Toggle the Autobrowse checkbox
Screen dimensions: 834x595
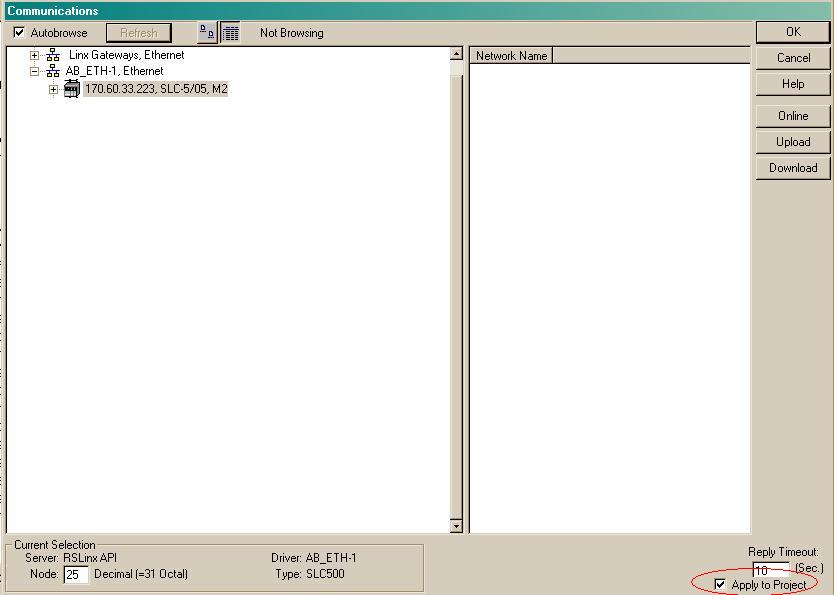coord(19,32)
